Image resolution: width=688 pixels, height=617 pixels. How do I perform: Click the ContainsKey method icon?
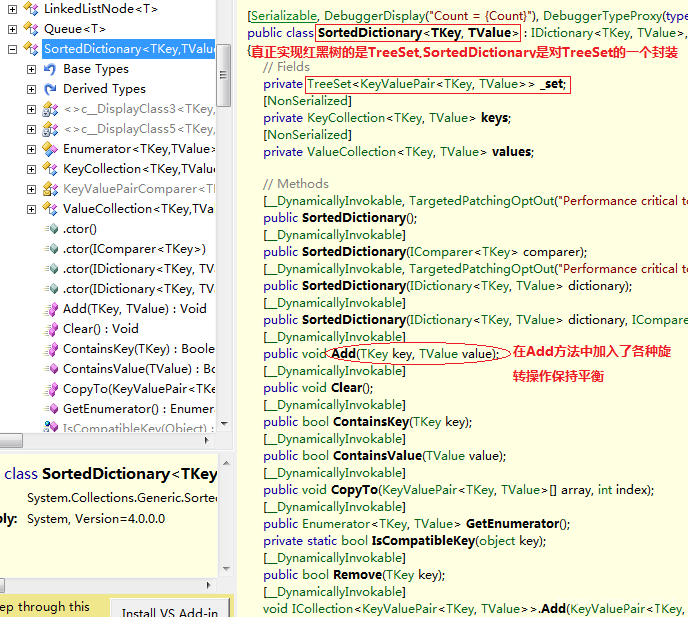click(x=51, y=349)
